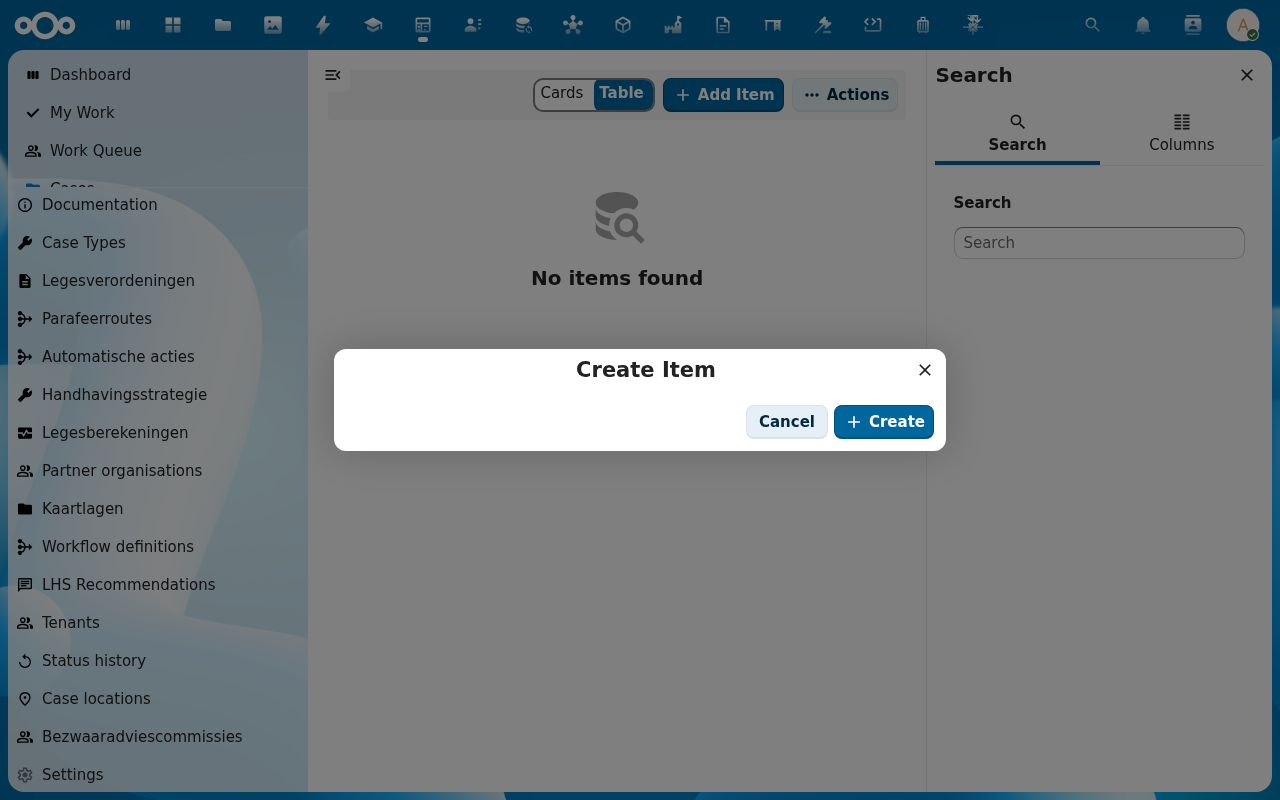This screenshot has width=1280, height=800.
Task: Open the Files folder app in top bar
Action: coord(223,25)
